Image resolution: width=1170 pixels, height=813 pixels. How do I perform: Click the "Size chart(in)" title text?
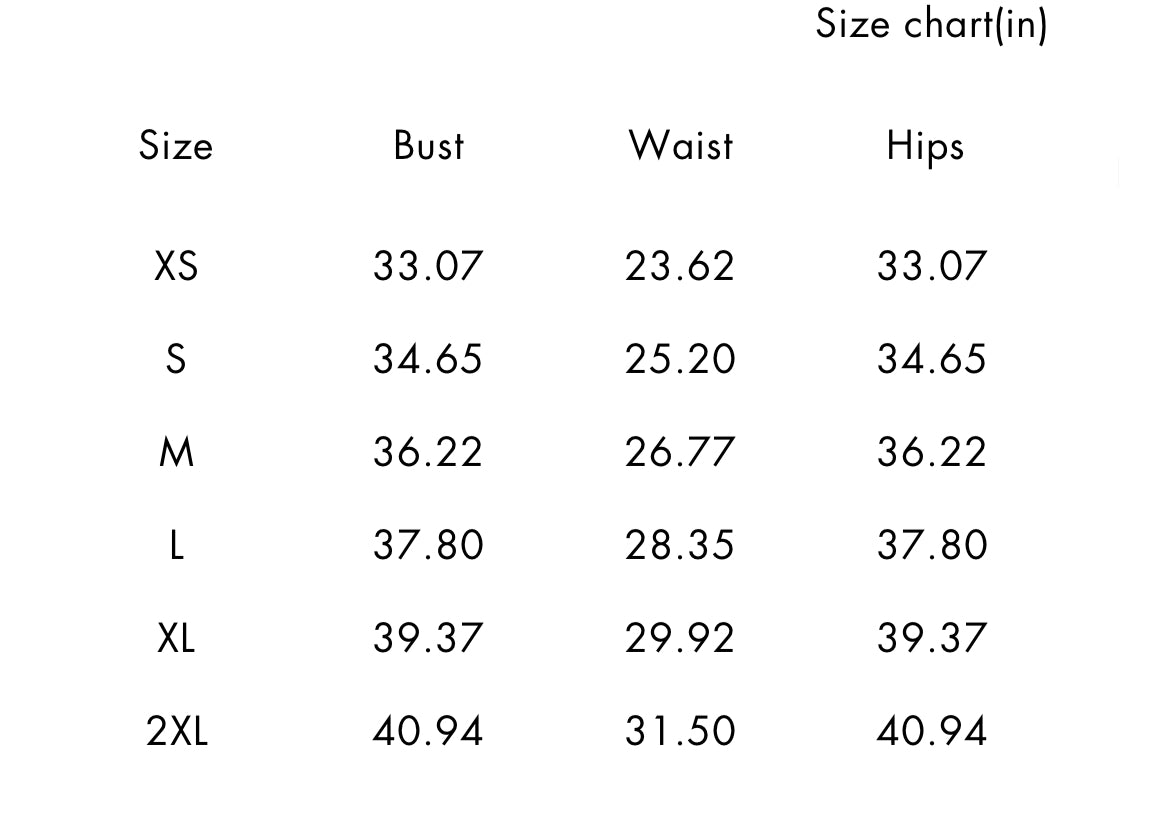point(931,24)
